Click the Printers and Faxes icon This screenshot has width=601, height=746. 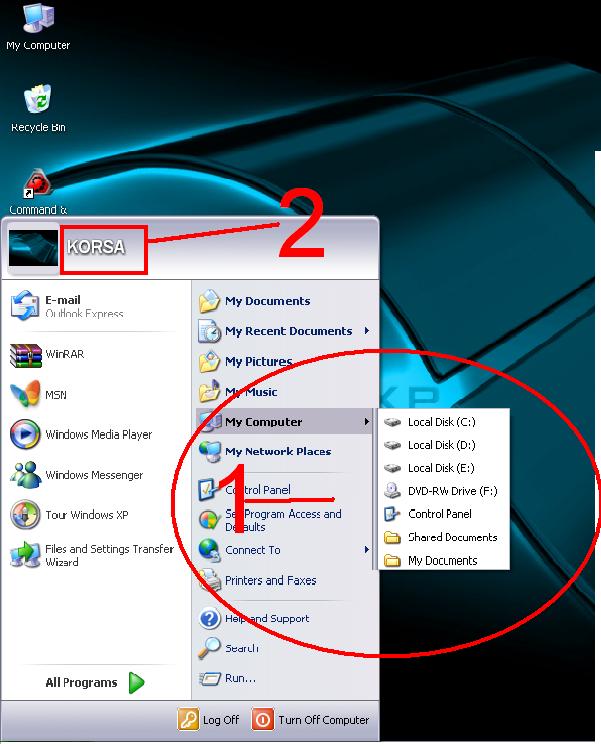tap(210, 580)
